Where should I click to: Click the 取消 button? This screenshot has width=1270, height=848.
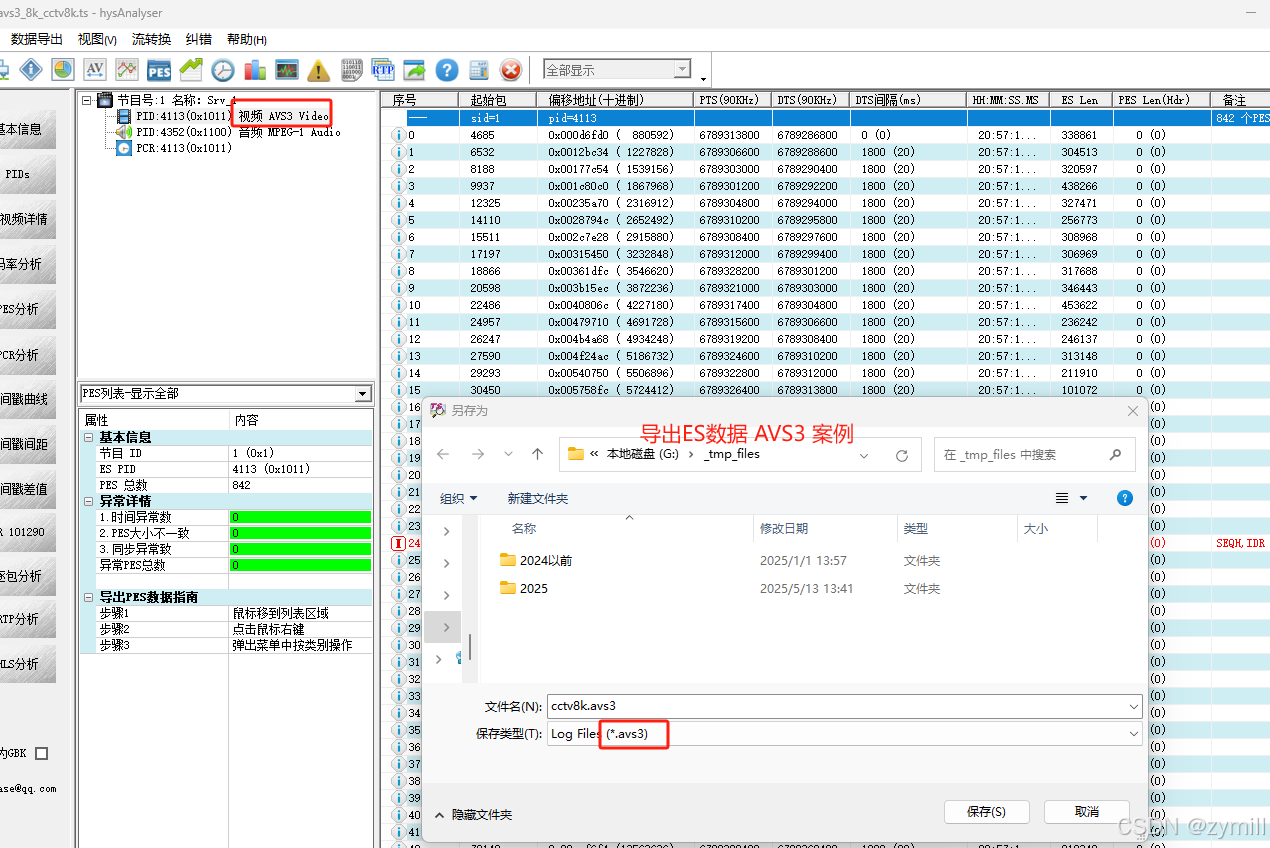pos(1087,812)
